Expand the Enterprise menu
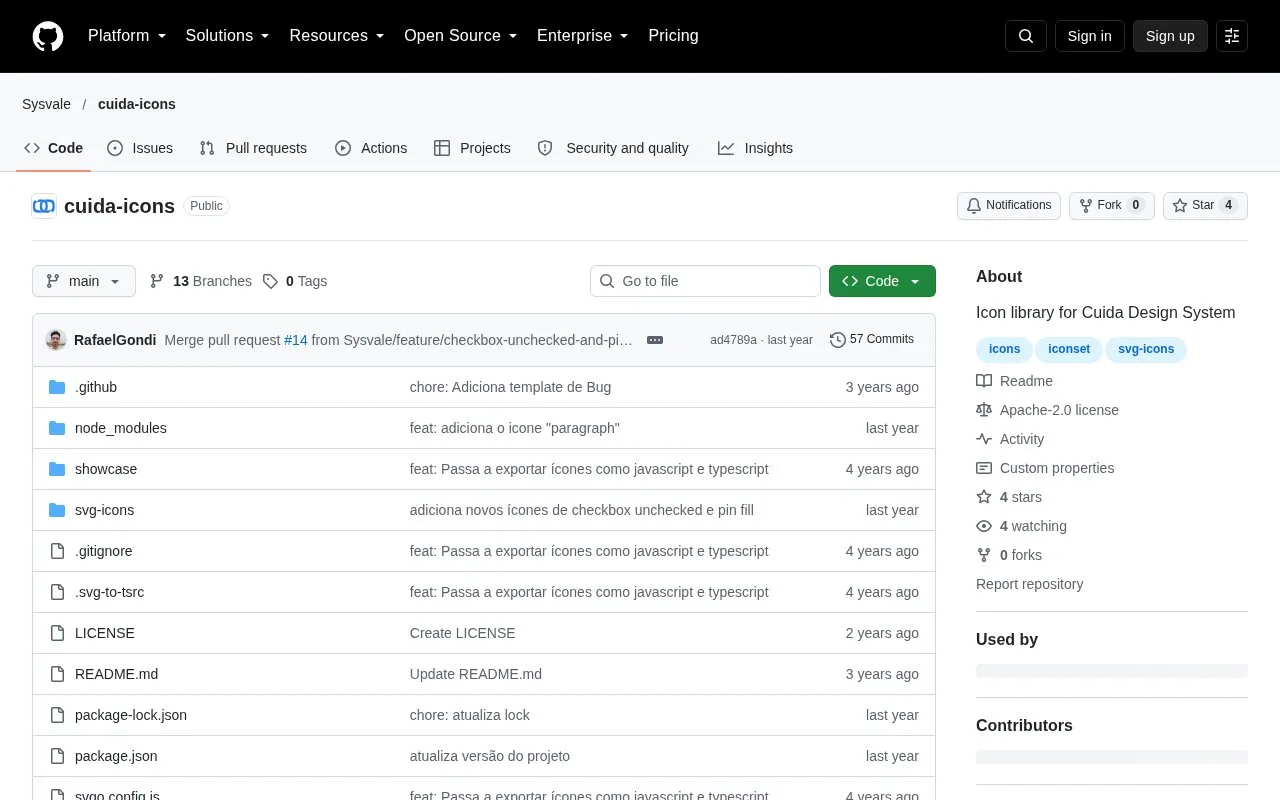Screen dimensions: 1280x800 [x=583, y=36]
